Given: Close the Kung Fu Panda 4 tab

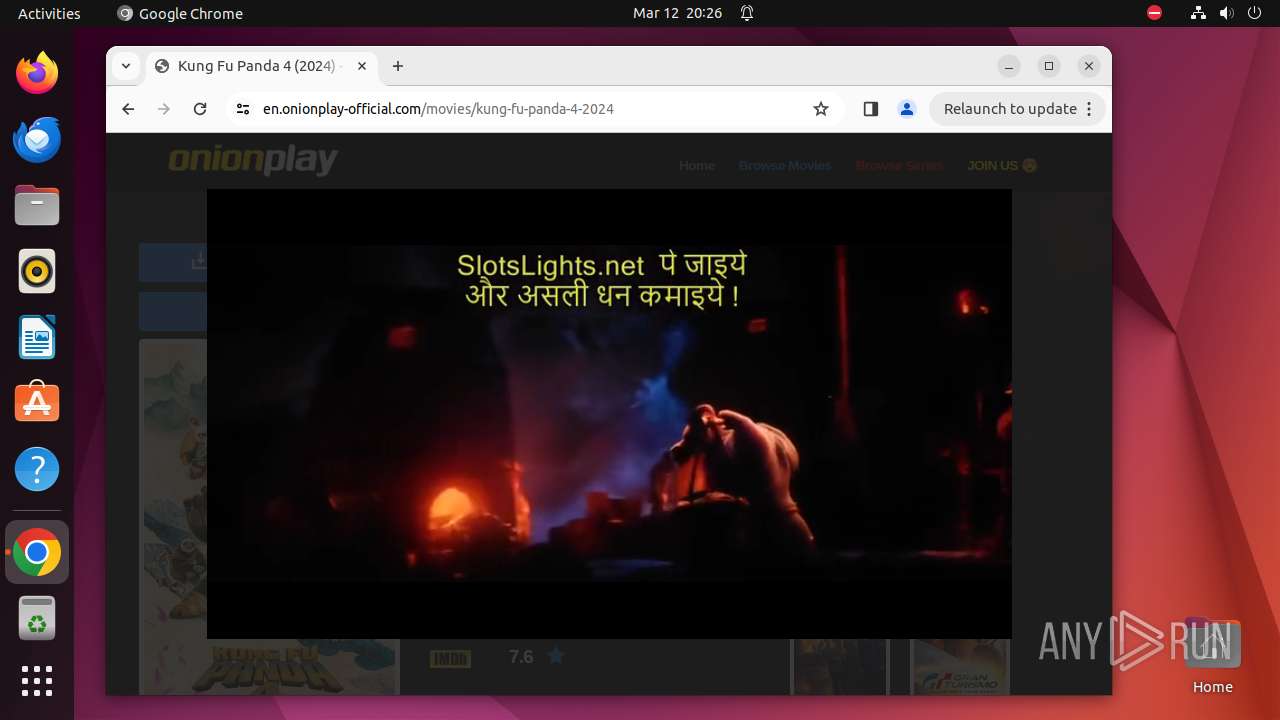Looking at the screenshot, I should click(362, 66).
